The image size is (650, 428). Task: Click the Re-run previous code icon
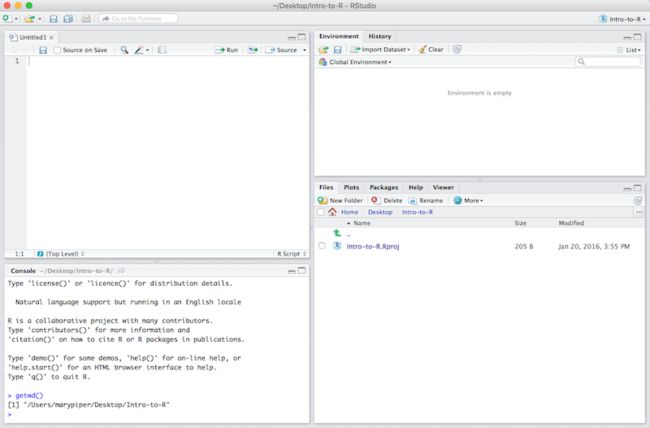tap(252, 50)
